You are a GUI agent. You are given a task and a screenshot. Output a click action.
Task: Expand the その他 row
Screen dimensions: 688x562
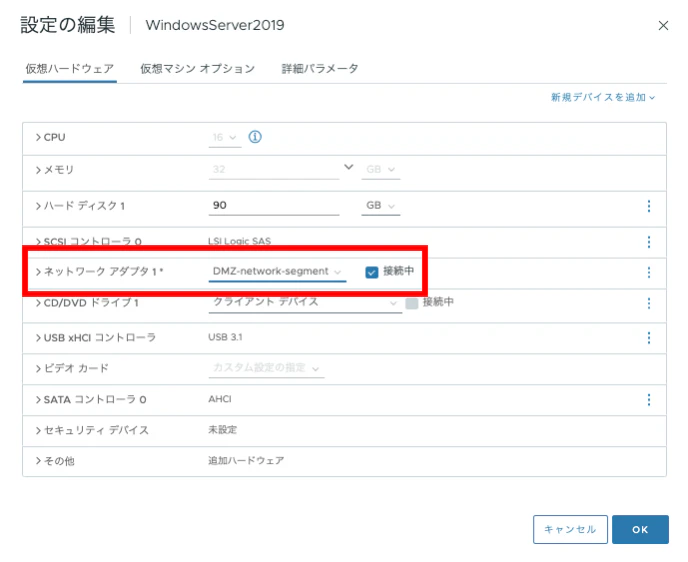38,461
